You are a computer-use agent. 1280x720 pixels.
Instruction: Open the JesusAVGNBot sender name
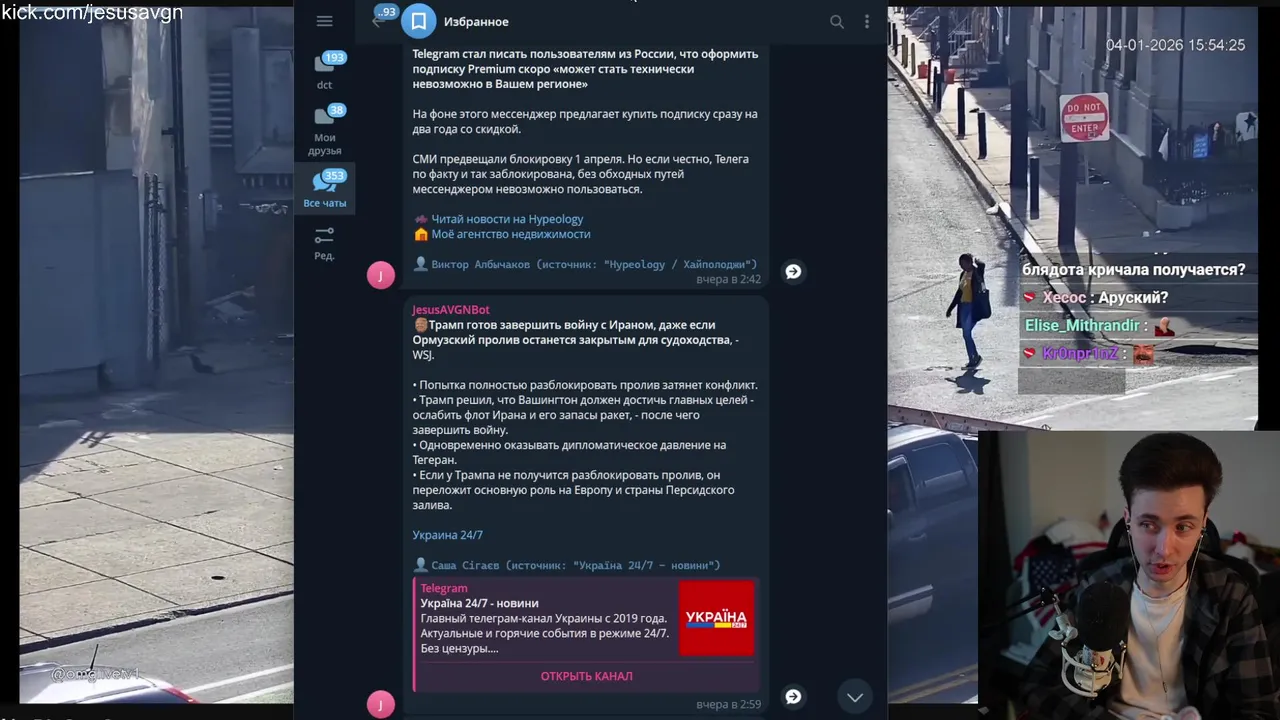pos(451,310)
